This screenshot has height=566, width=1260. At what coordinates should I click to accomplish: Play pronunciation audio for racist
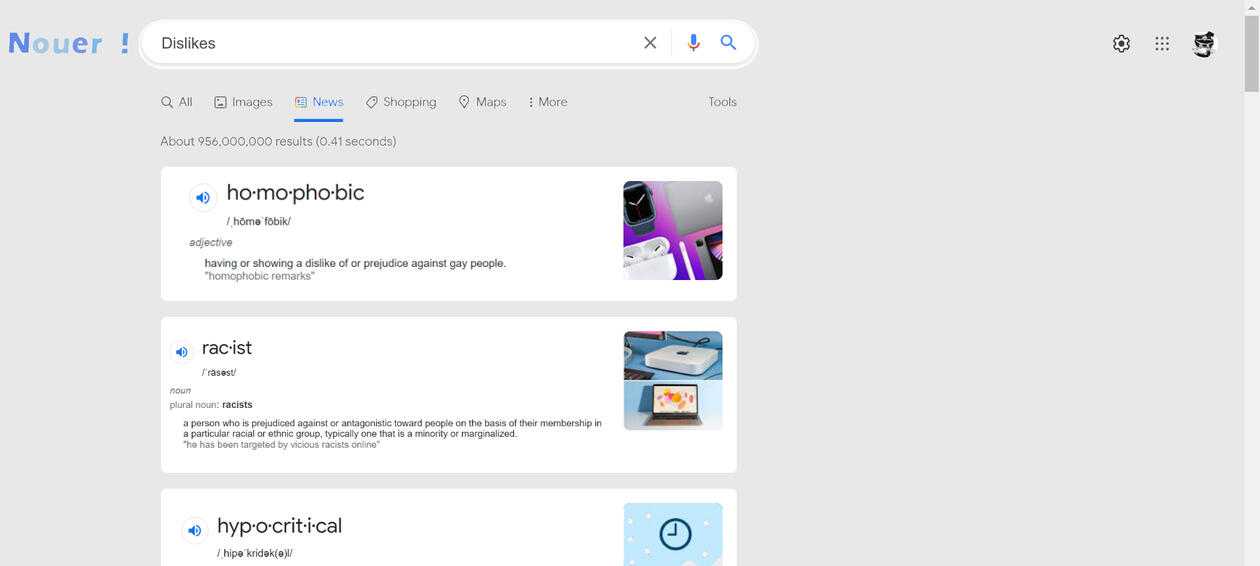(x=181, y=352)
